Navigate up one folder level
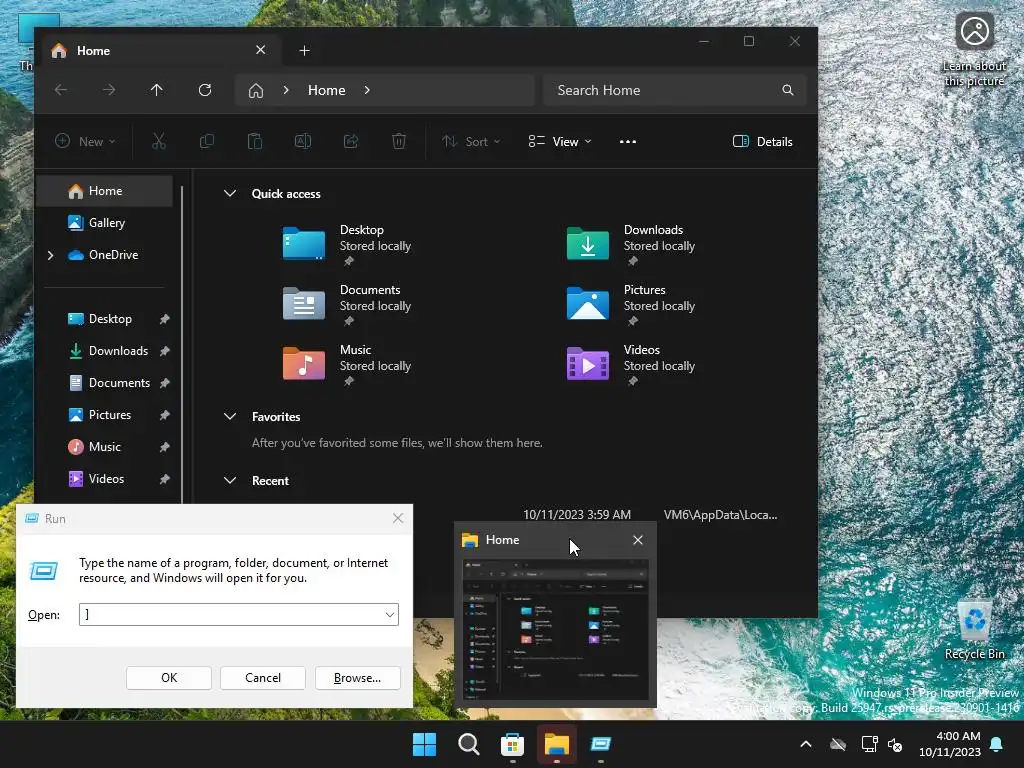 pos(157,90)
